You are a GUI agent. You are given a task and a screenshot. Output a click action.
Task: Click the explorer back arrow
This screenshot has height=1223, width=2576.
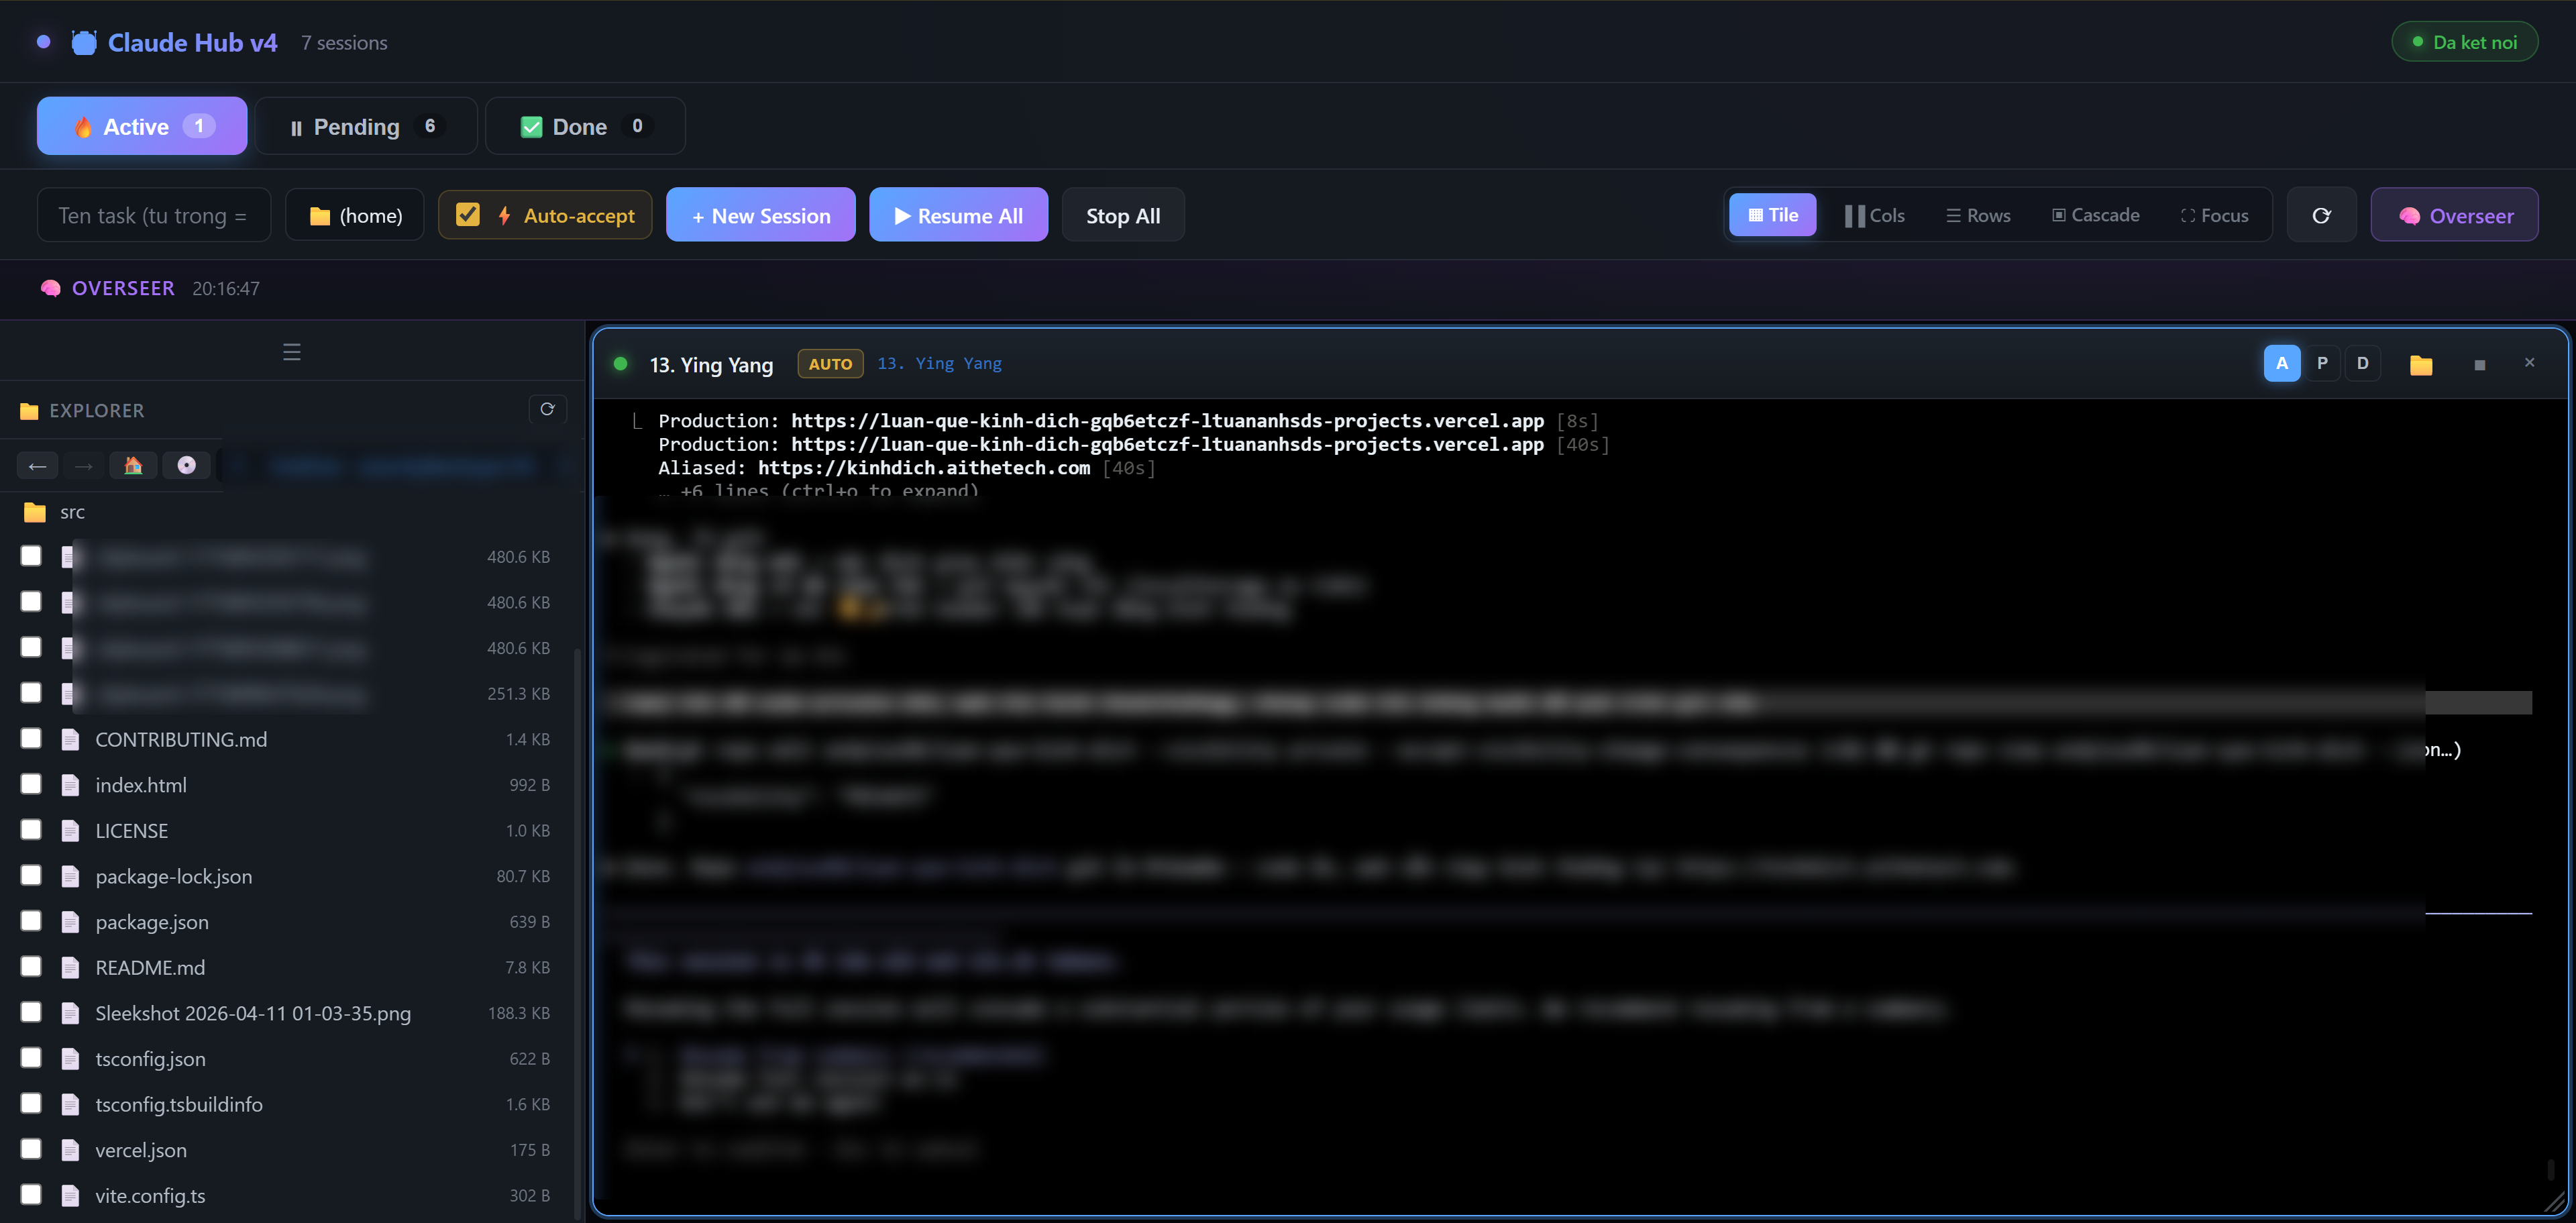(37, 465)
